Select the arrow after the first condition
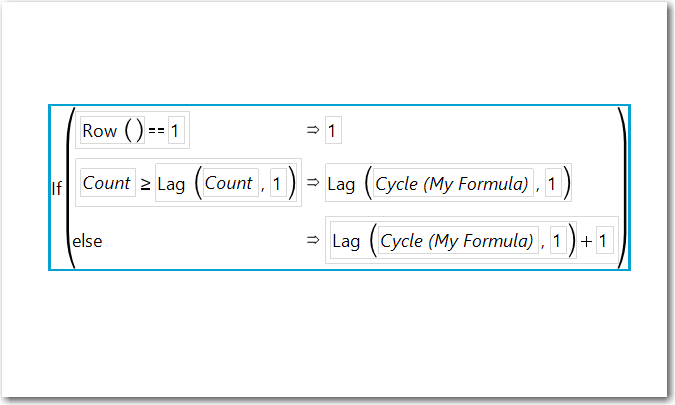Image resolution: width=675 pixels, height=405 pixels. (313, 129)
